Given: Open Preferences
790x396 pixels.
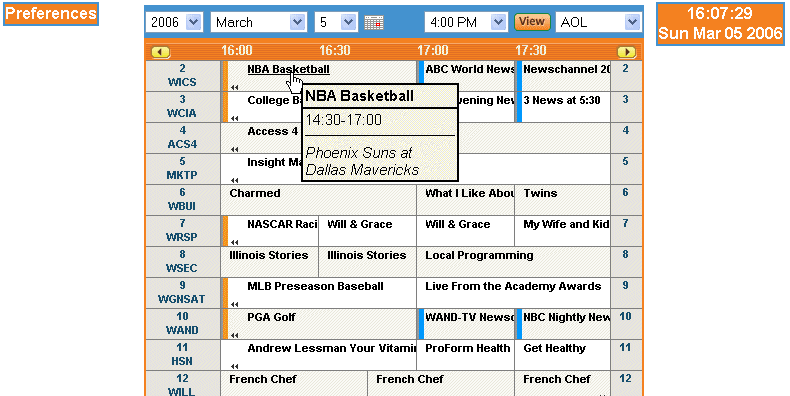Looking at the screenshot, I should (51, 14).
